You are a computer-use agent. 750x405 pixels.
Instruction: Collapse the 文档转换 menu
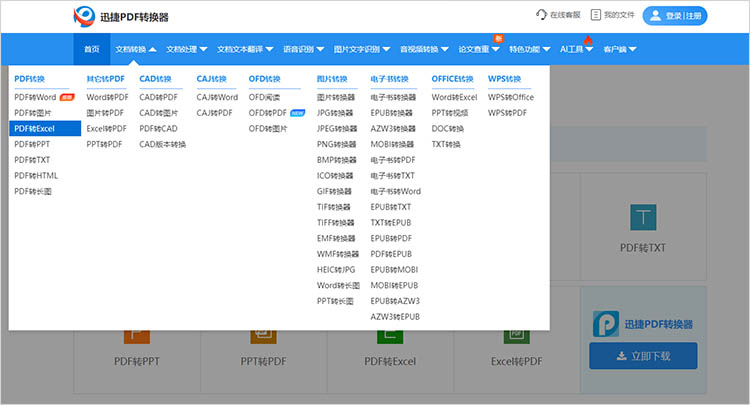tap(135, 49)
